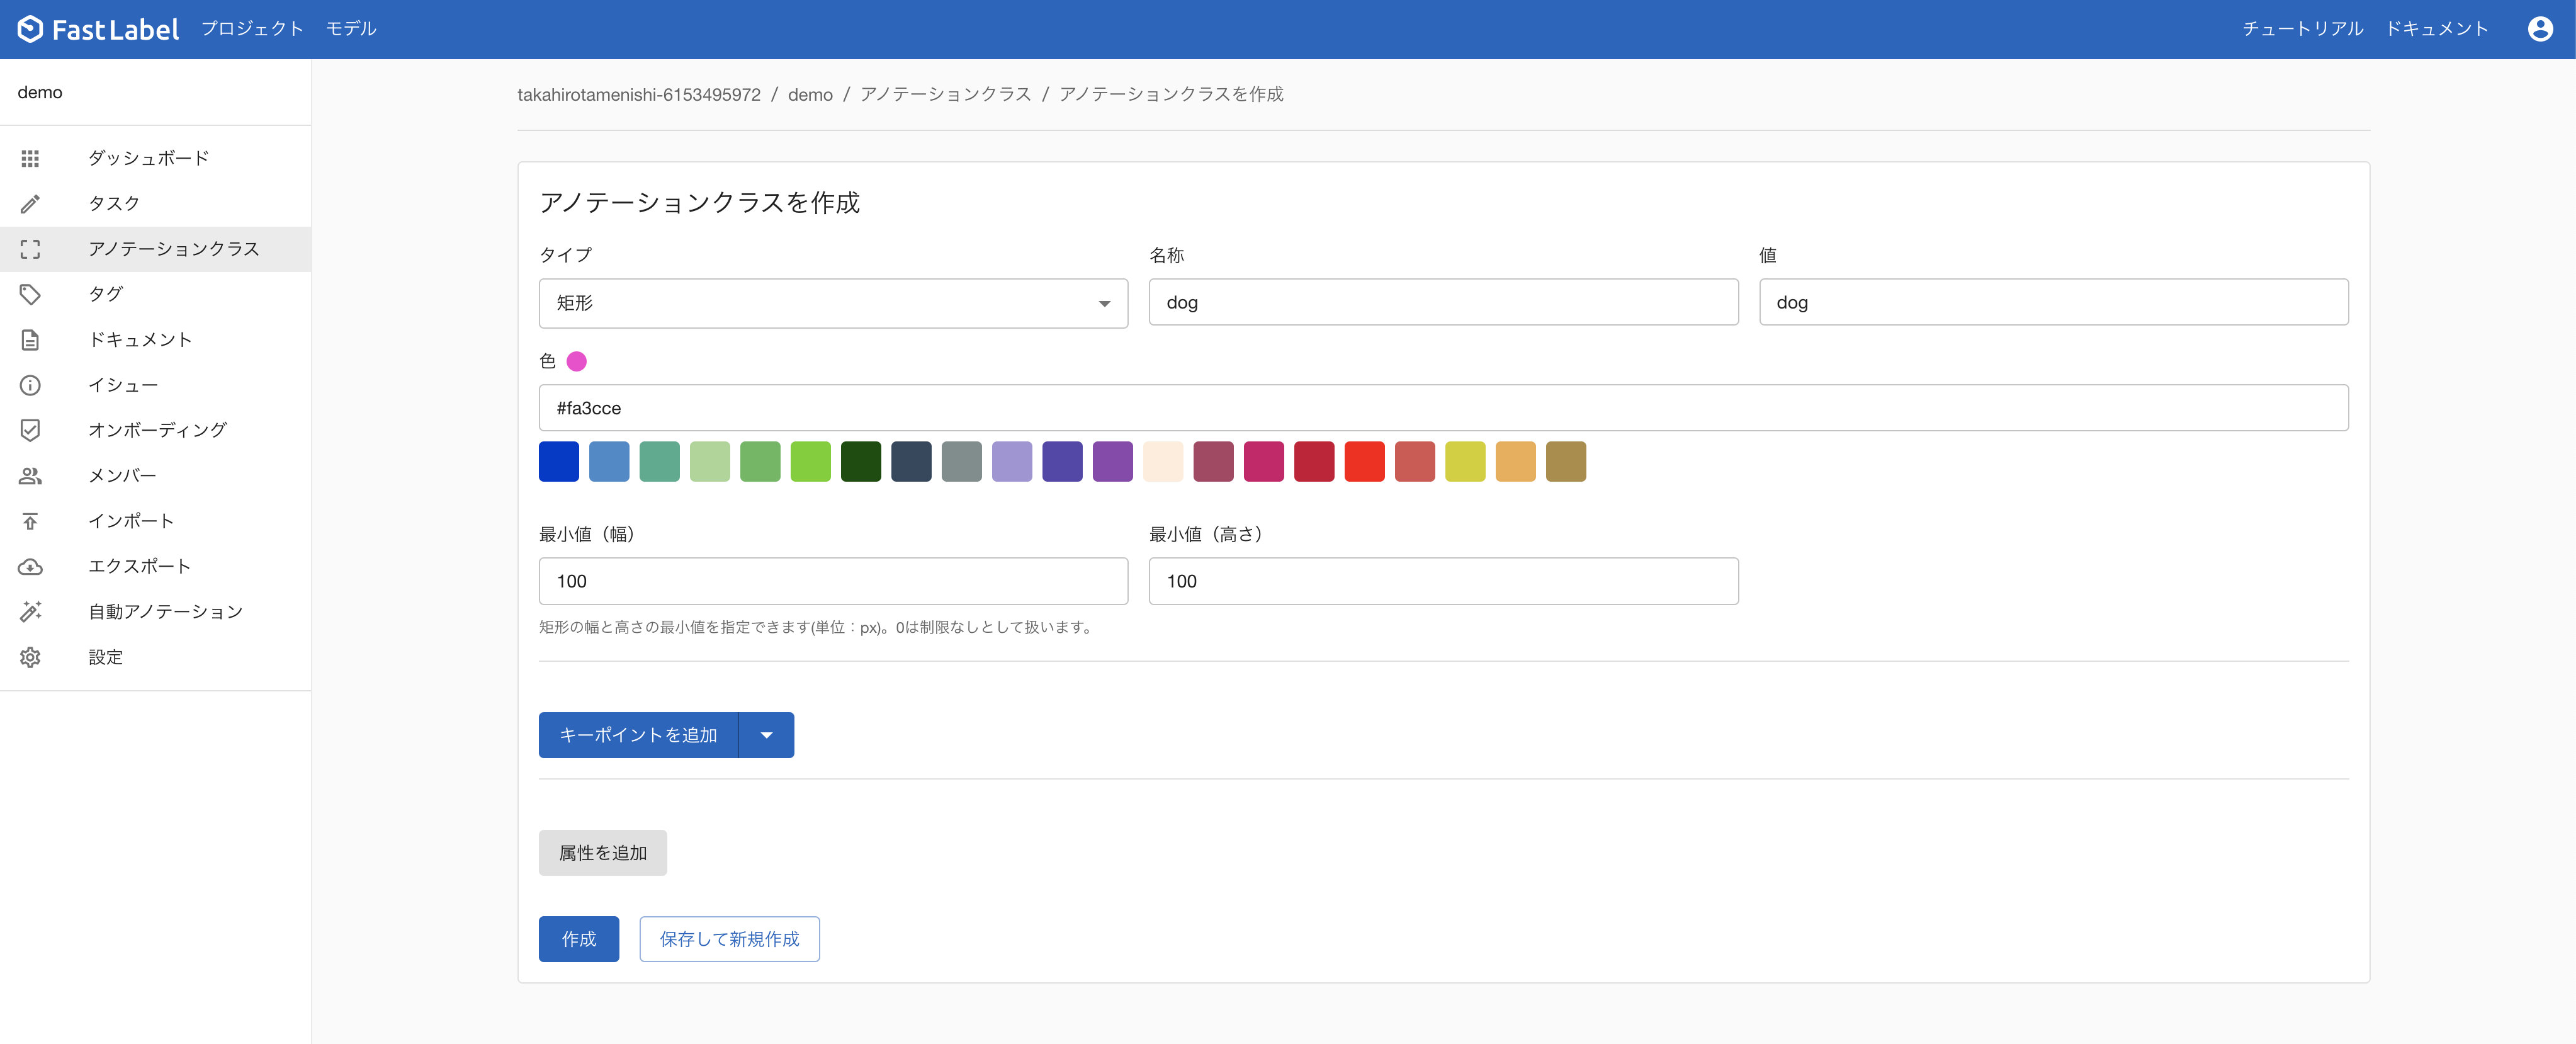Image resolution: width=2576 pixels, height=1044 pixels.
Task: Click the 保存して新規作成 button
Action: click(729, 939)
